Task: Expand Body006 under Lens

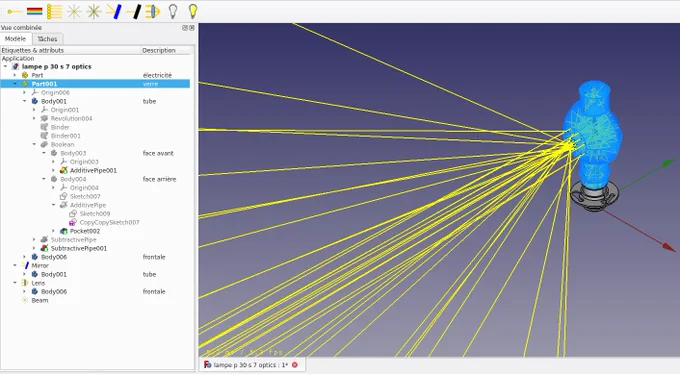Action: pos(24,292)
